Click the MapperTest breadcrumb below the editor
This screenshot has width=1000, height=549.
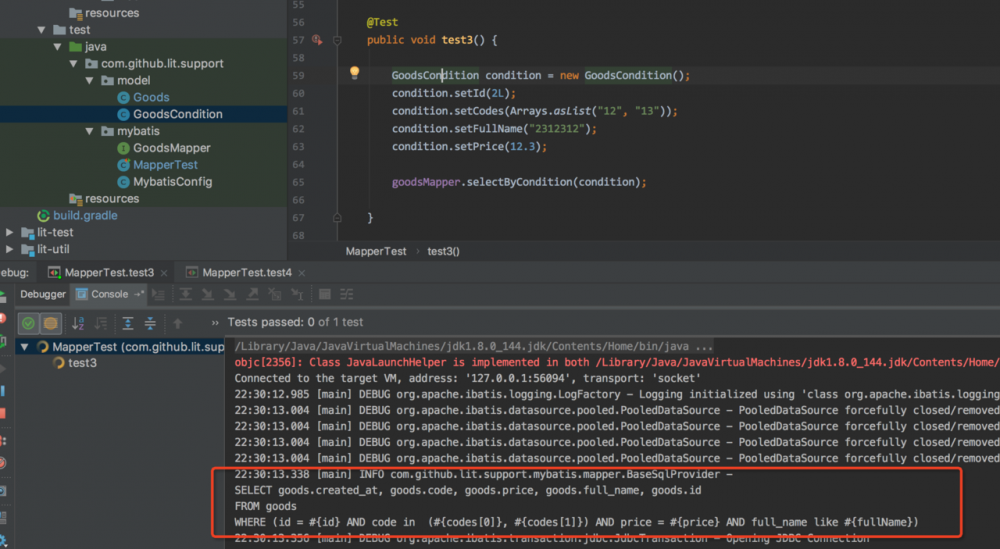376,252
